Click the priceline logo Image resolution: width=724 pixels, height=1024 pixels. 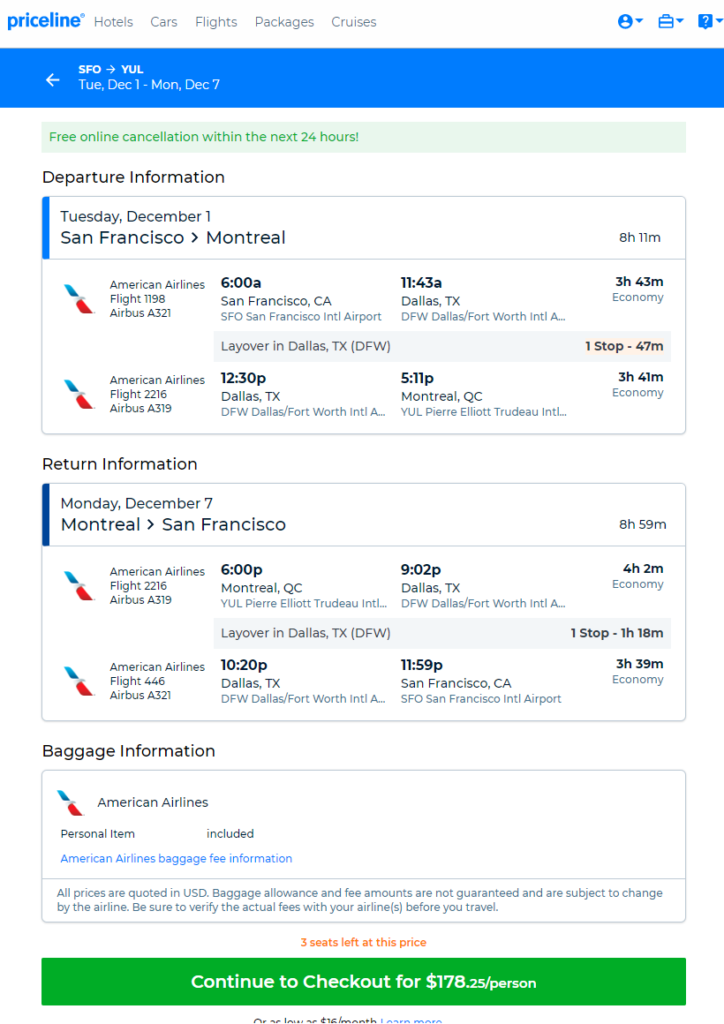(45, 21)
